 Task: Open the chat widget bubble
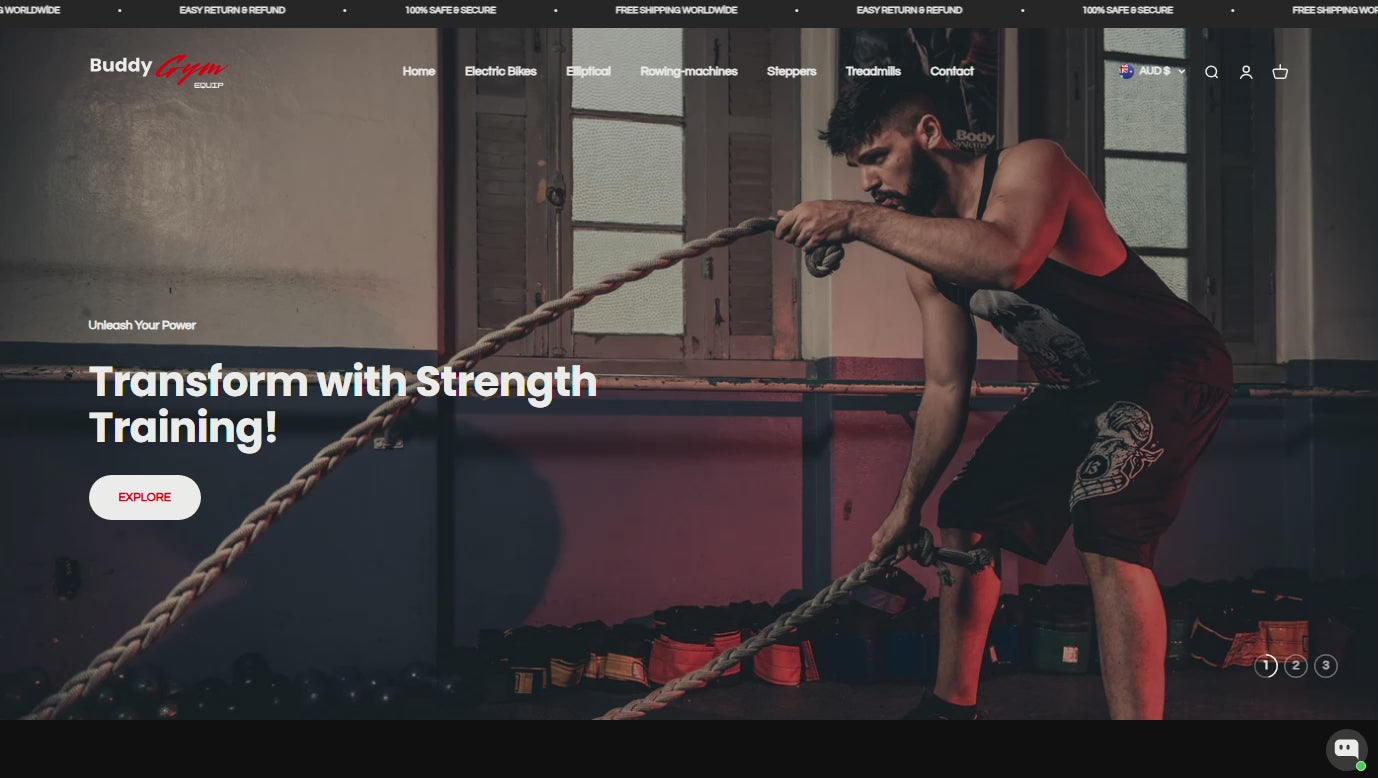coord(1346,749)
